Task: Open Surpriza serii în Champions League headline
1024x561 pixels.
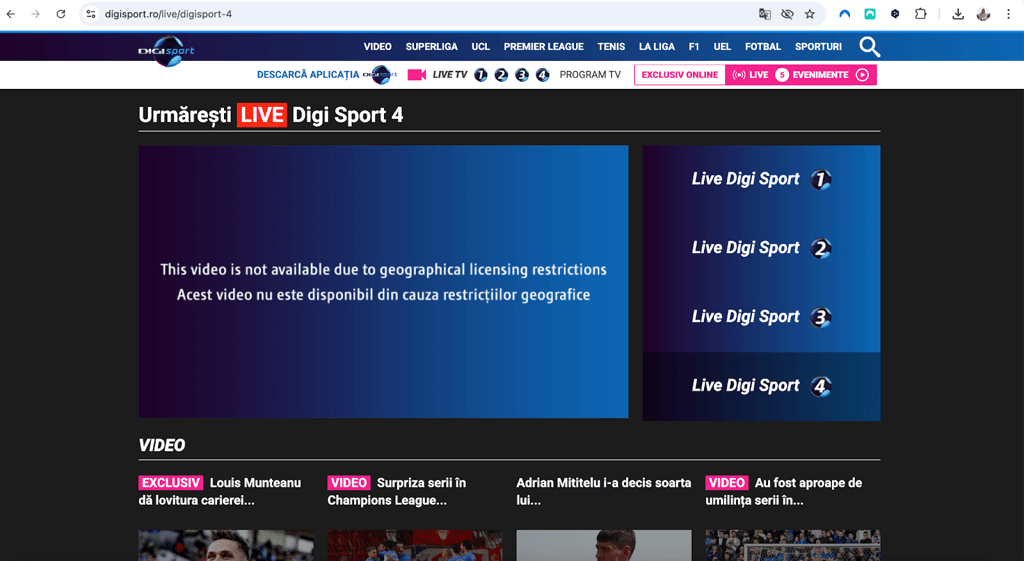Action: (397, 492)
